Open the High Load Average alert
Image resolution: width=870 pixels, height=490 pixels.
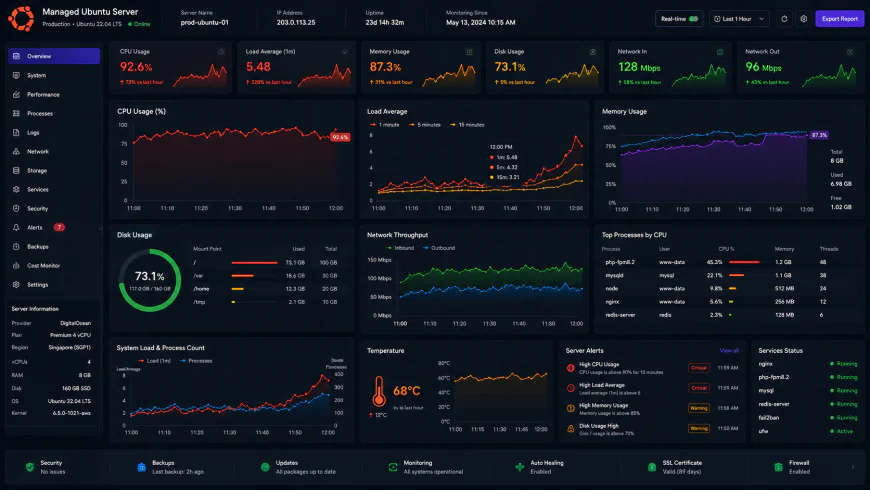coord(652,388)
